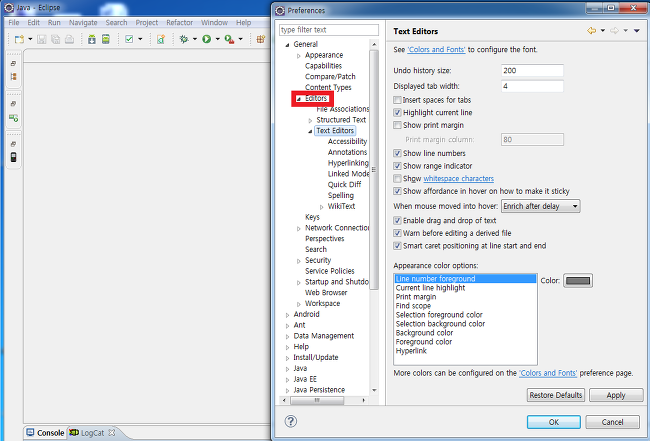Open the Navigate menu
Screen dimensions: 650x441
click(83, 22)
